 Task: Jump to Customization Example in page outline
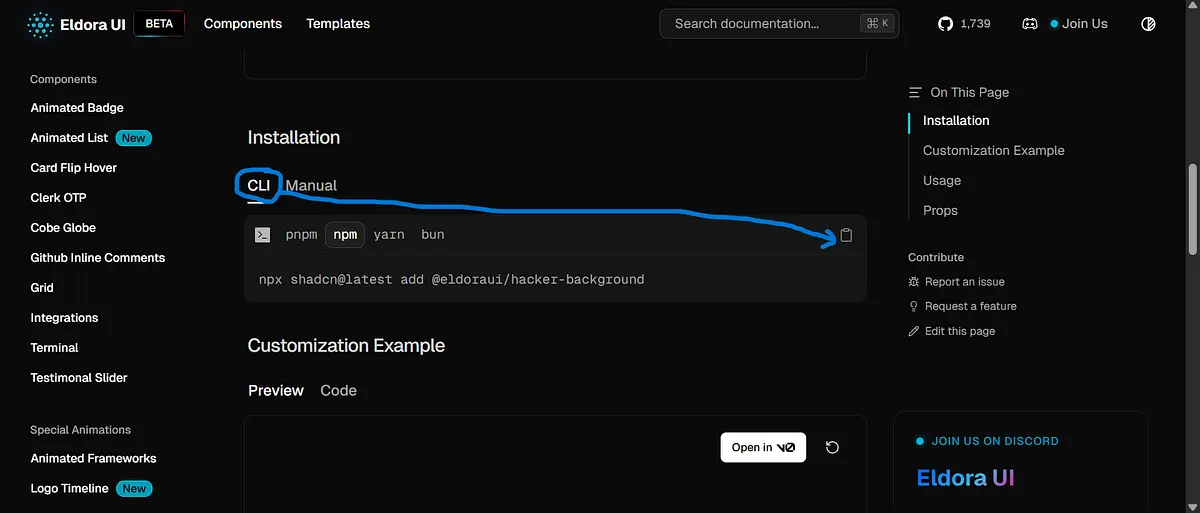(x=994, y=151)
